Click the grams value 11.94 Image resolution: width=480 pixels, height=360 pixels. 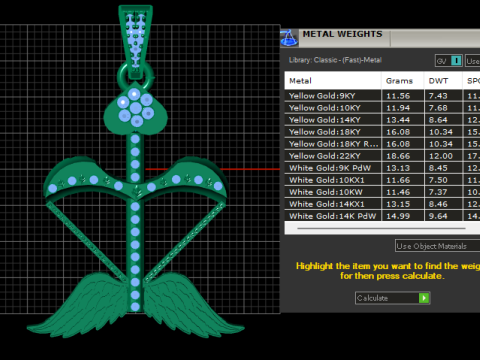point(398,108)
